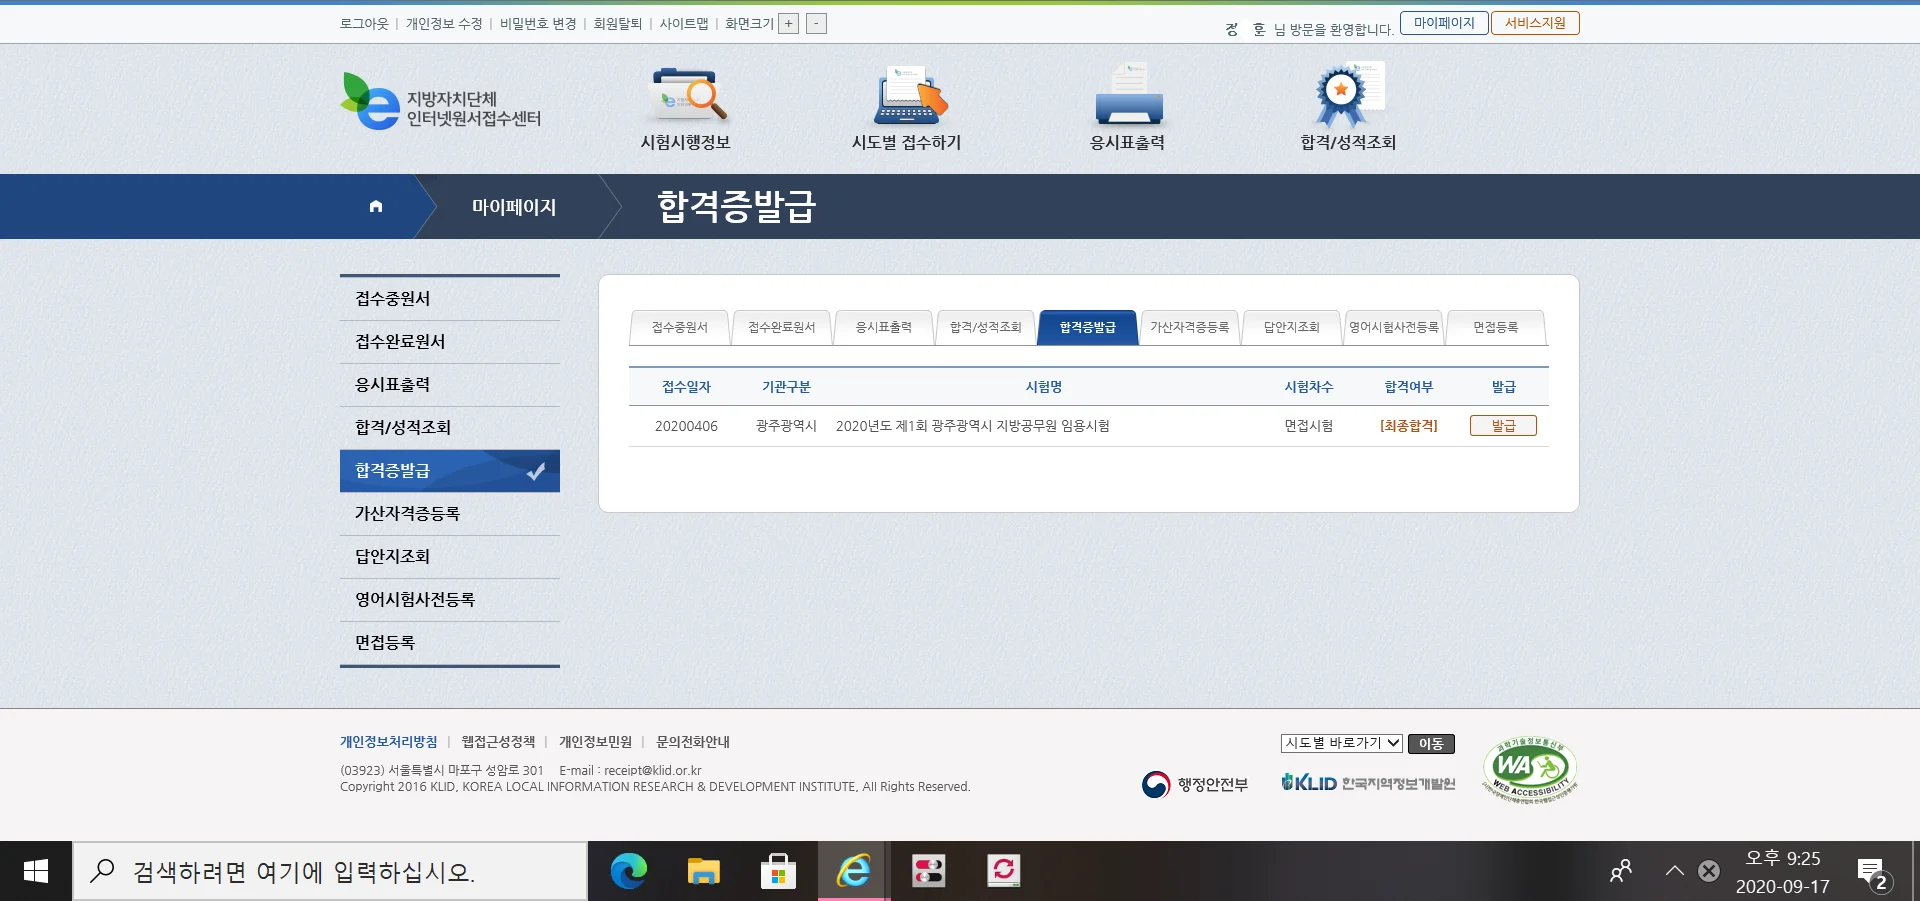Open Internet Explorer in taskbar

(x=854, y=871)
